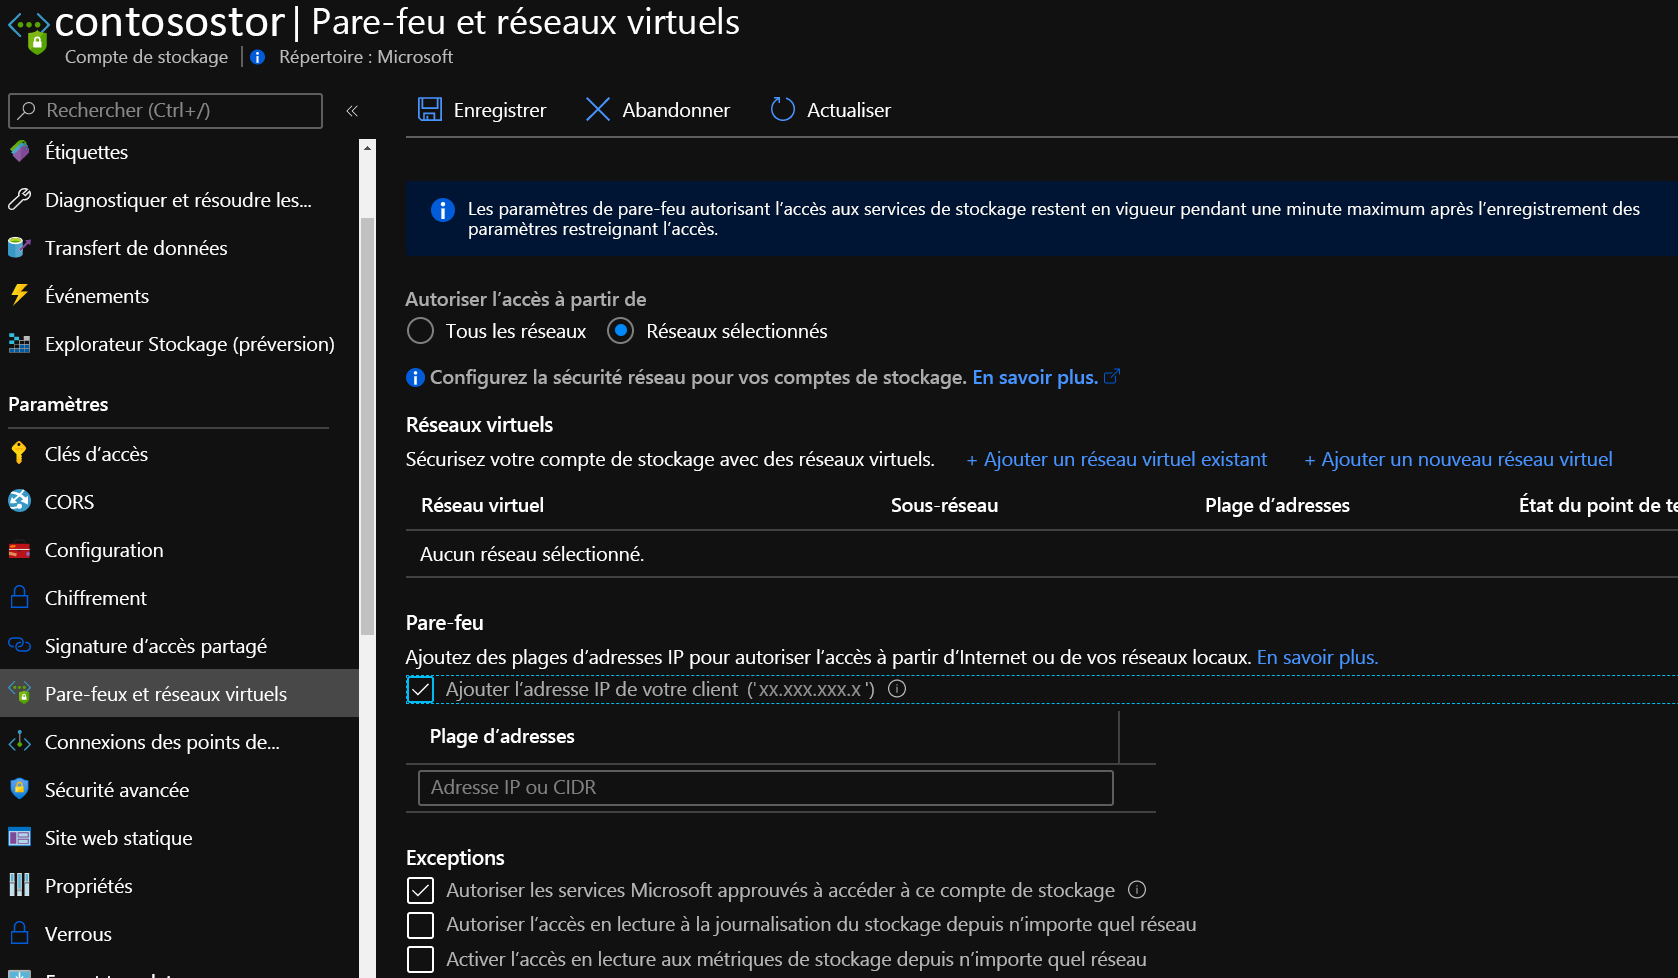Click the Répertoire info icon in header
Image resolution: width=1678 pixels, height=978 pixels.
click(258, 57)
